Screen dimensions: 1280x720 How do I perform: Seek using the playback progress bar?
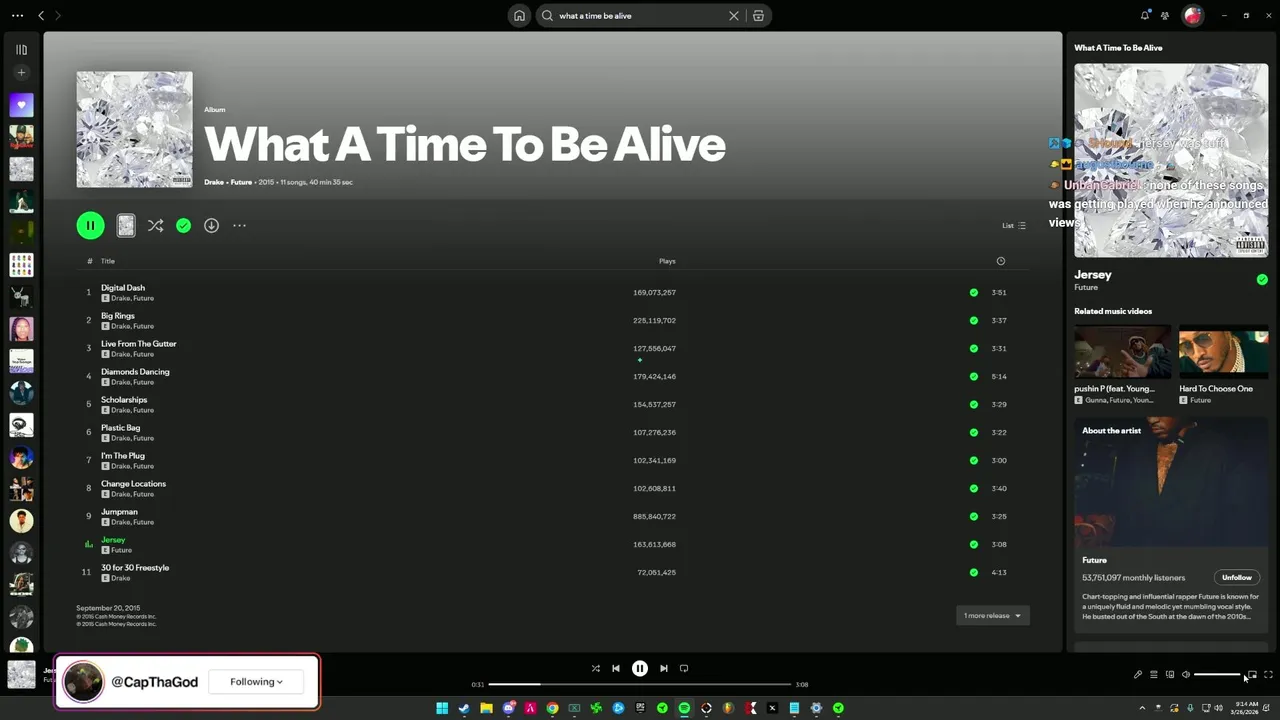point(640,685)
